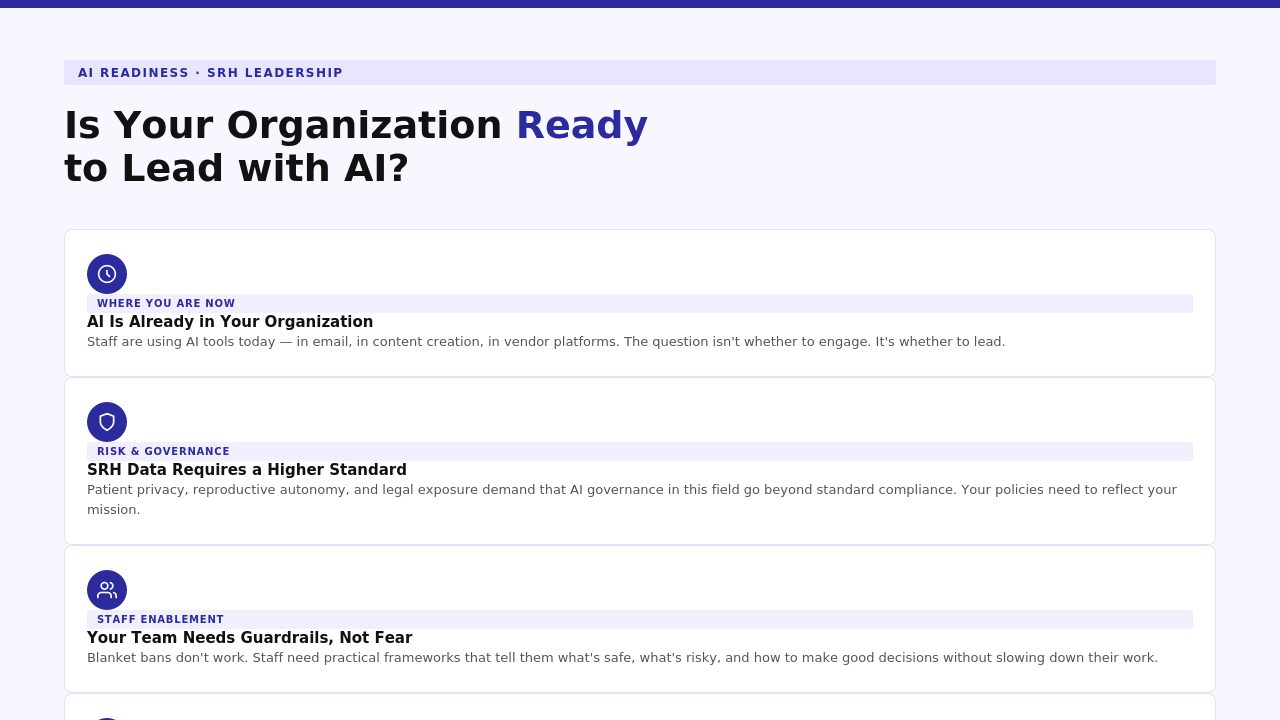Toggle the STAFF ENABLEMENT label bar
Viewport: 1280px width, 720px height.
(640, 619)
